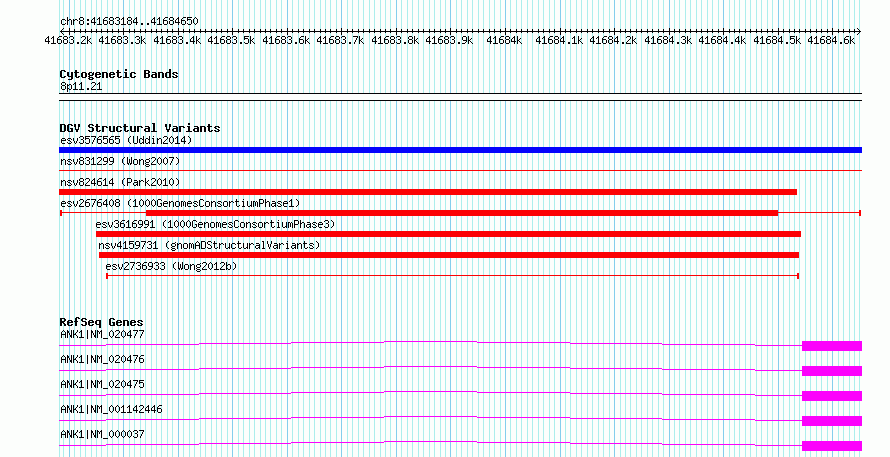Viewport: 890px width, 457px height.
Task: Click the 41684k ruler tick label
Action: 504,40
